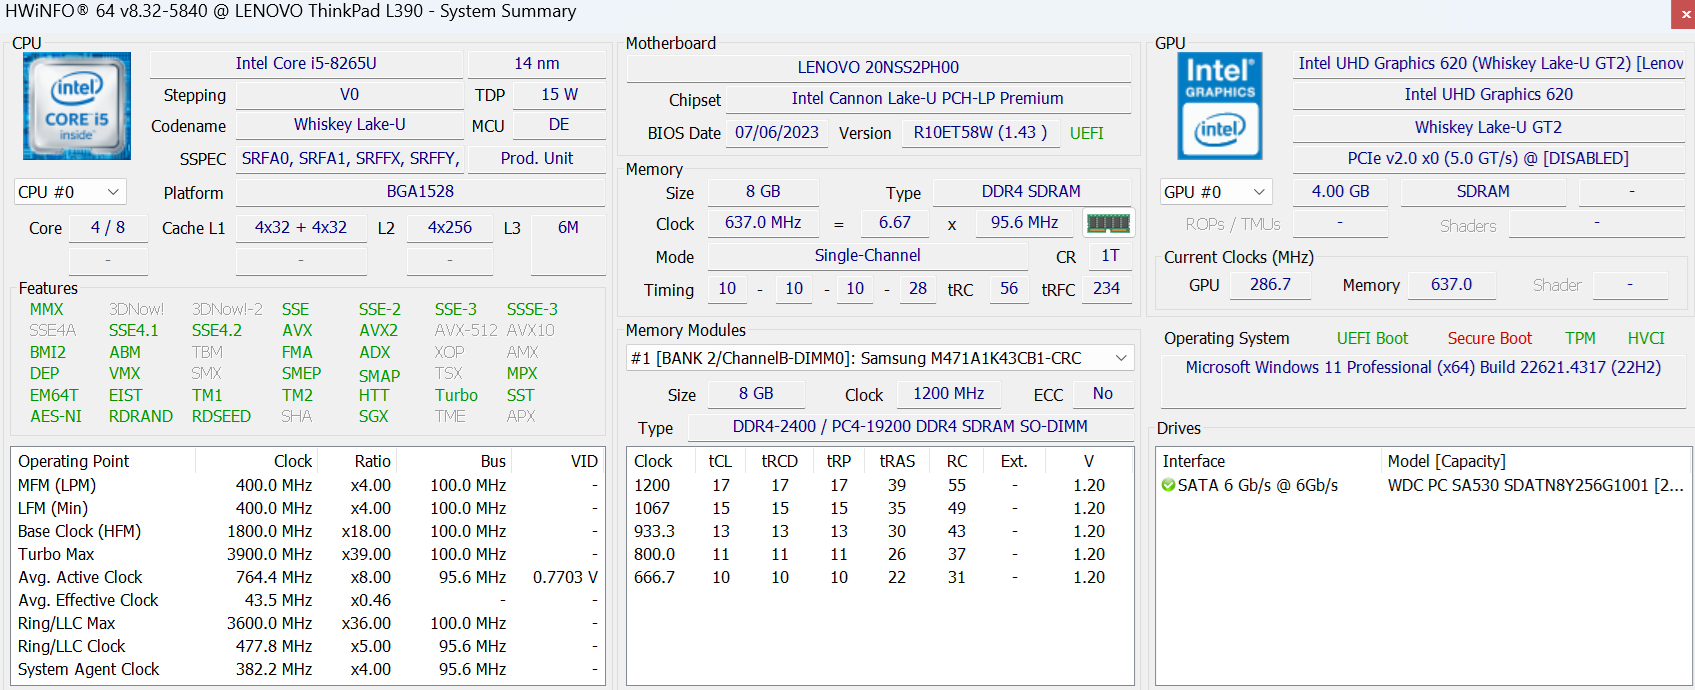Click the green memory module icon

(x=1107, y=223)
